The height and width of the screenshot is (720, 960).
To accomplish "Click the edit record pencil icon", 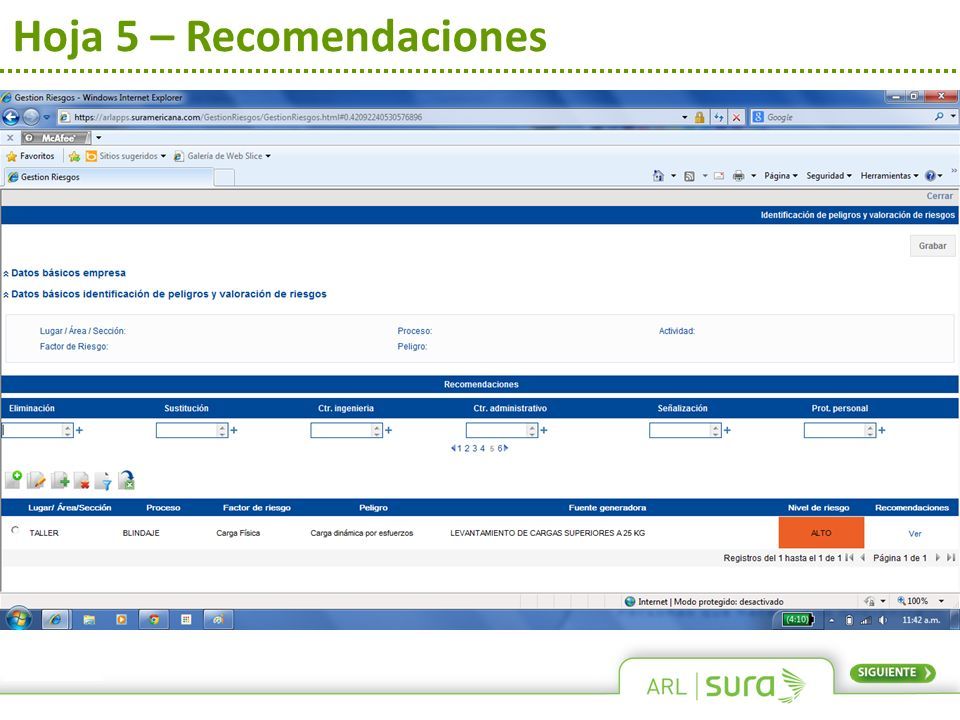I will 37,480.
